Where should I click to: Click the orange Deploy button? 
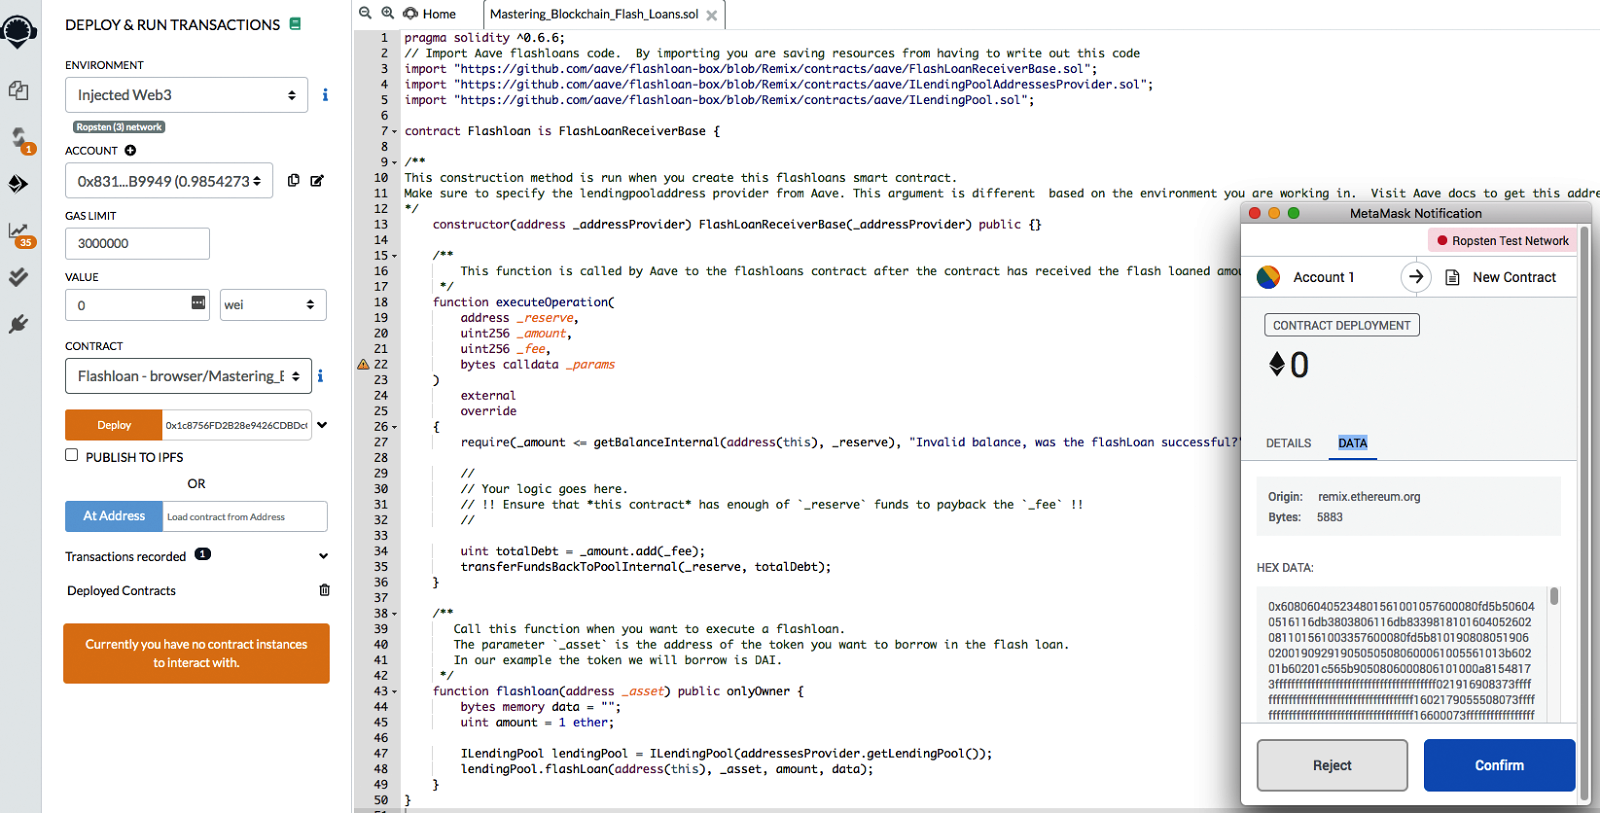coord(114,425)
